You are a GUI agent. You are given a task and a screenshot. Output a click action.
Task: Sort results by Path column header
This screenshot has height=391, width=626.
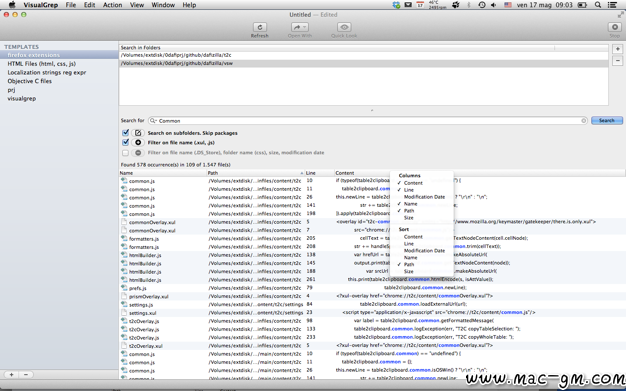point(256,173)
